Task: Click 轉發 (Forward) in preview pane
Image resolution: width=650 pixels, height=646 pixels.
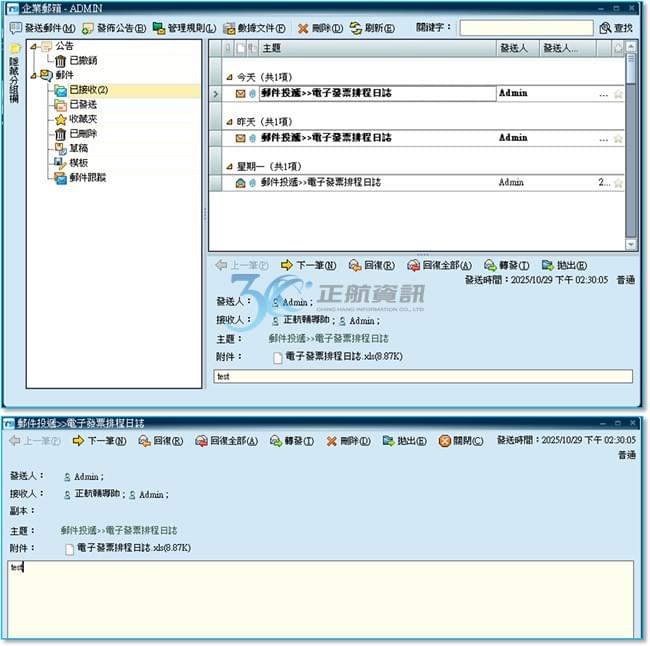Action: point(507,265)
